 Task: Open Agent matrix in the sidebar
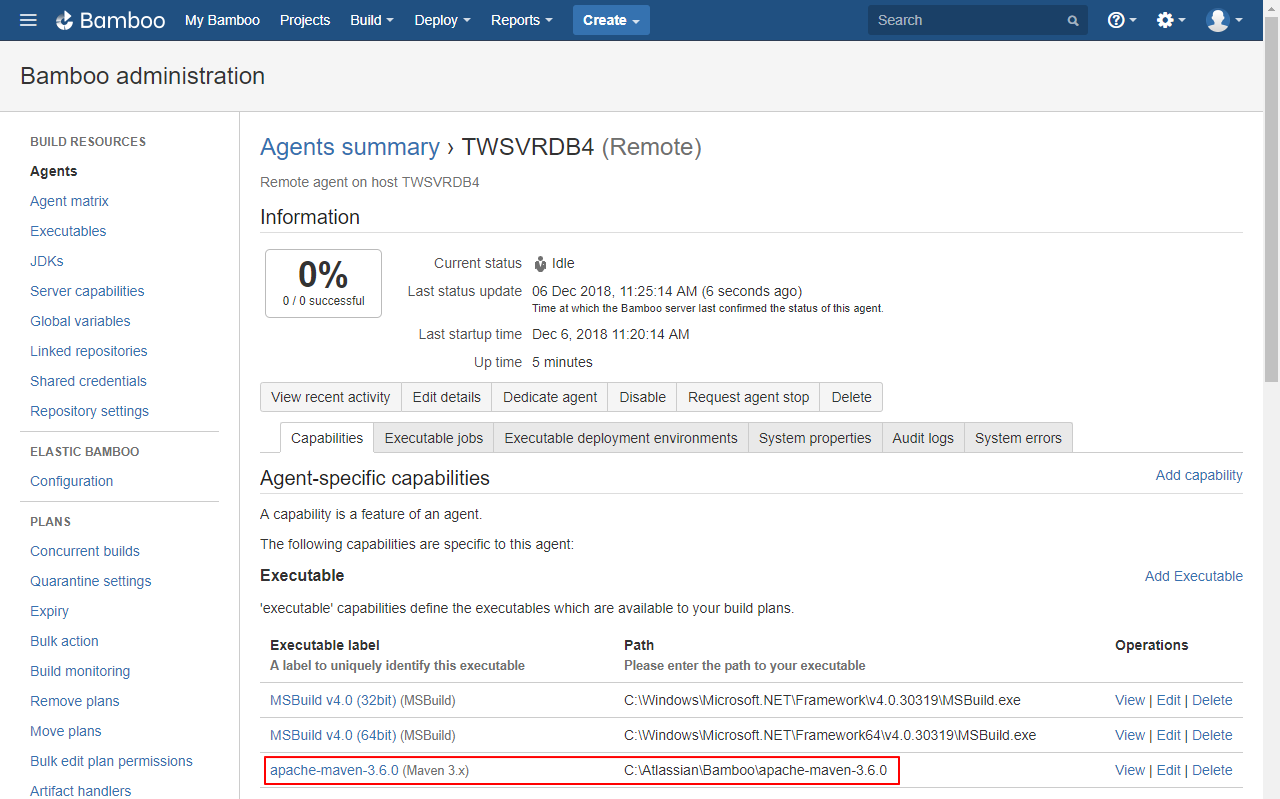click(x=69, y=201)
